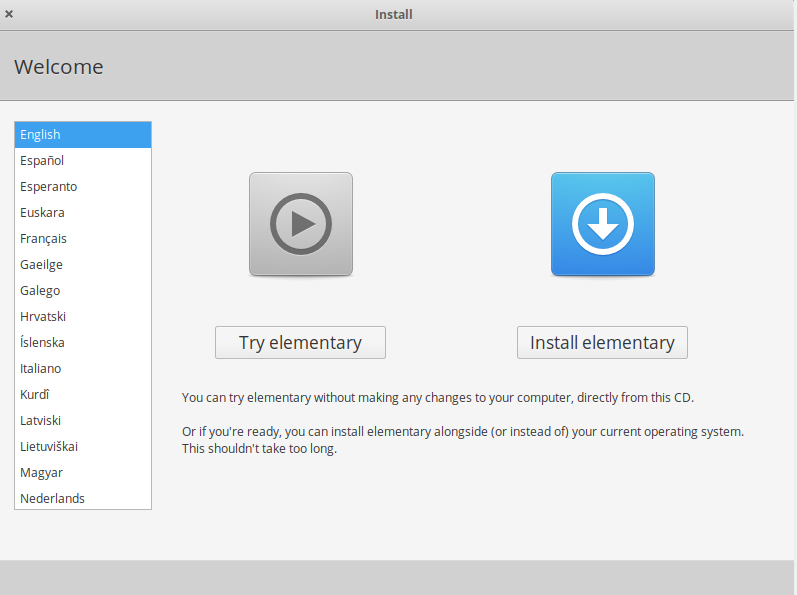Choose Italiano language entry
The height and width of the screenshot is (595, 797).
83,368
